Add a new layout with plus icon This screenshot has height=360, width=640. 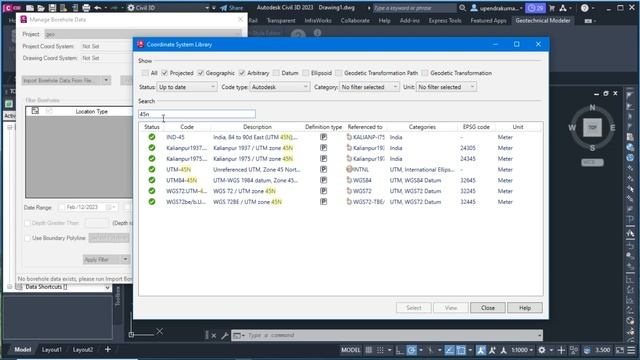[108, 349]
